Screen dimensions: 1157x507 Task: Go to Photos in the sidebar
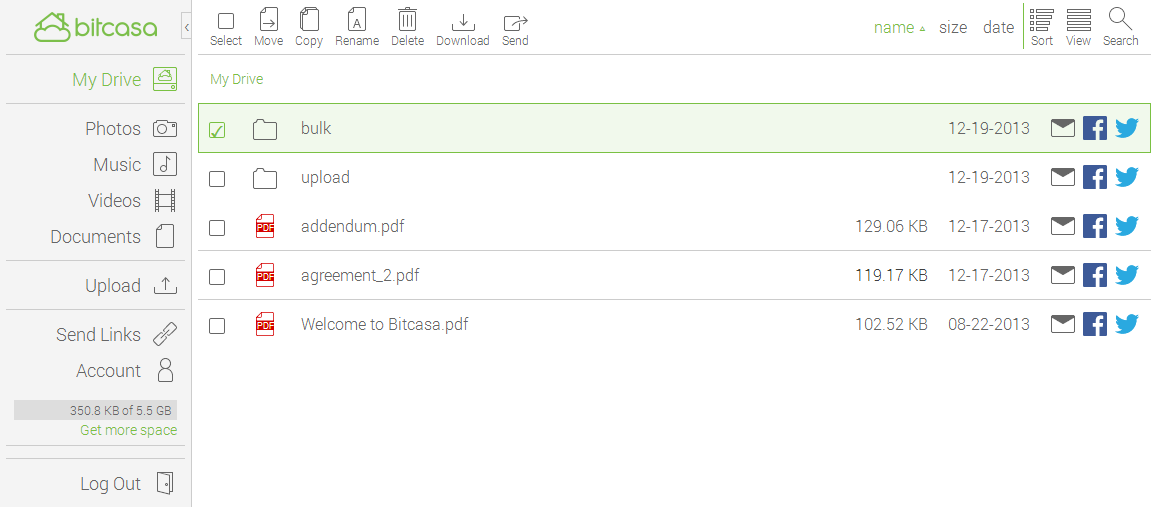pos(130,128)
